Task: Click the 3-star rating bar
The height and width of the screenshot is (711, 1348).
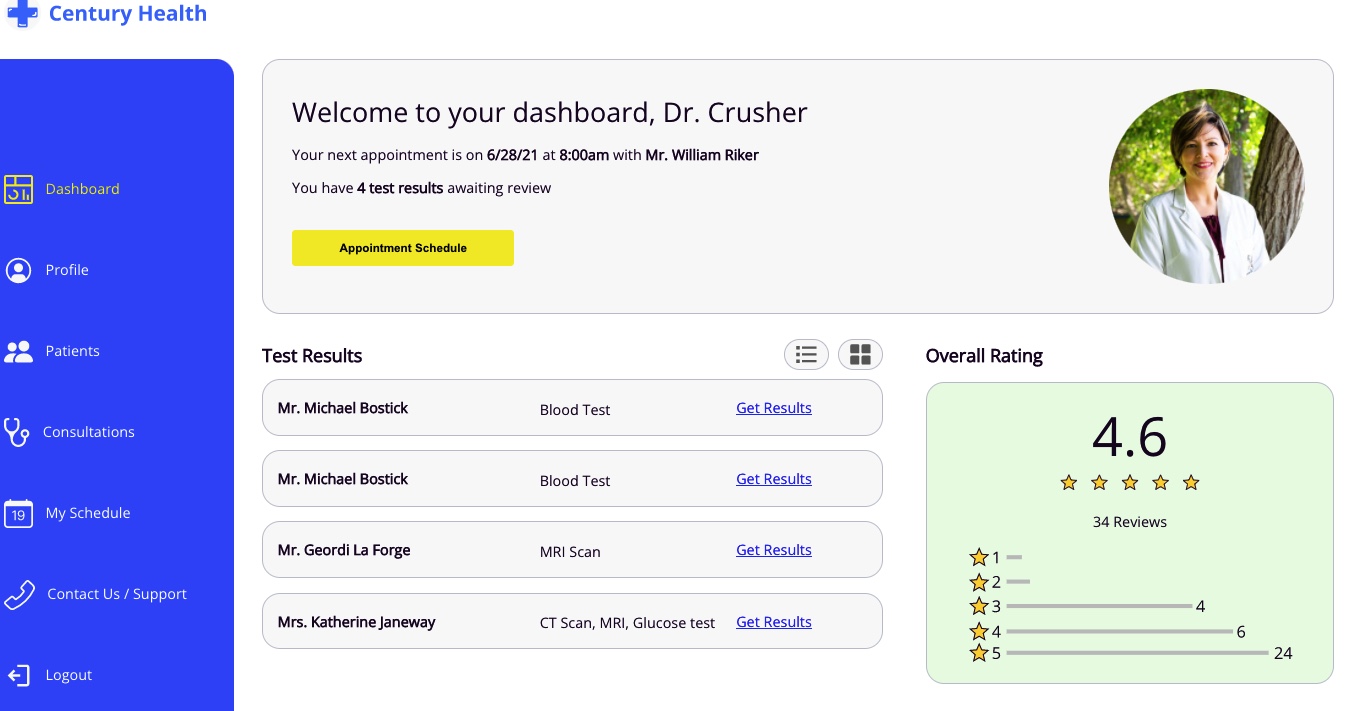Action: (x=1099, y=606)
